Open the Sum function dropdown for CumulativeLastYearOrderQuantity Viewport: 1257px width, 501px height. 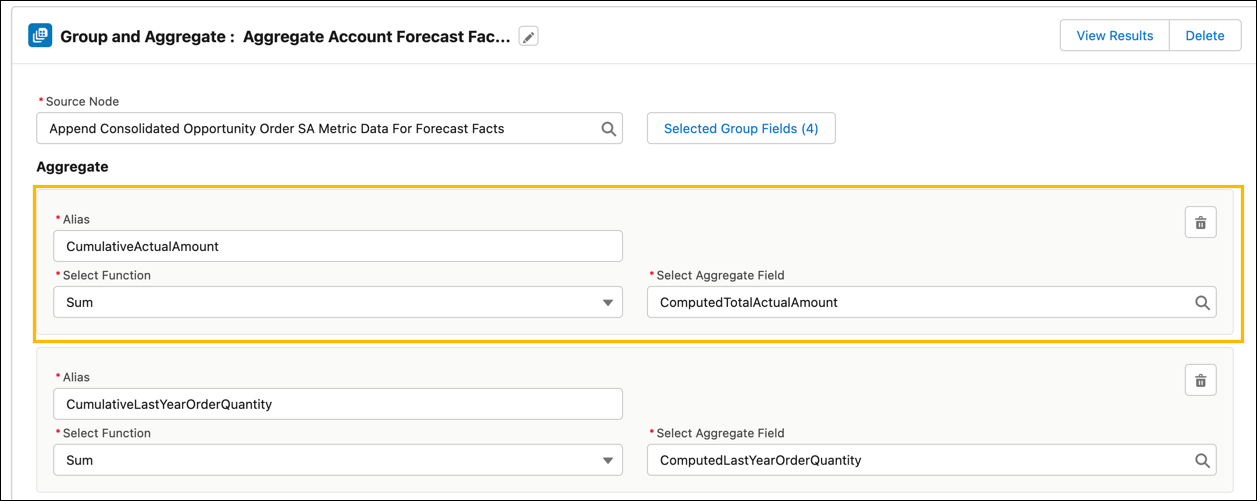(x=338, y=461)
